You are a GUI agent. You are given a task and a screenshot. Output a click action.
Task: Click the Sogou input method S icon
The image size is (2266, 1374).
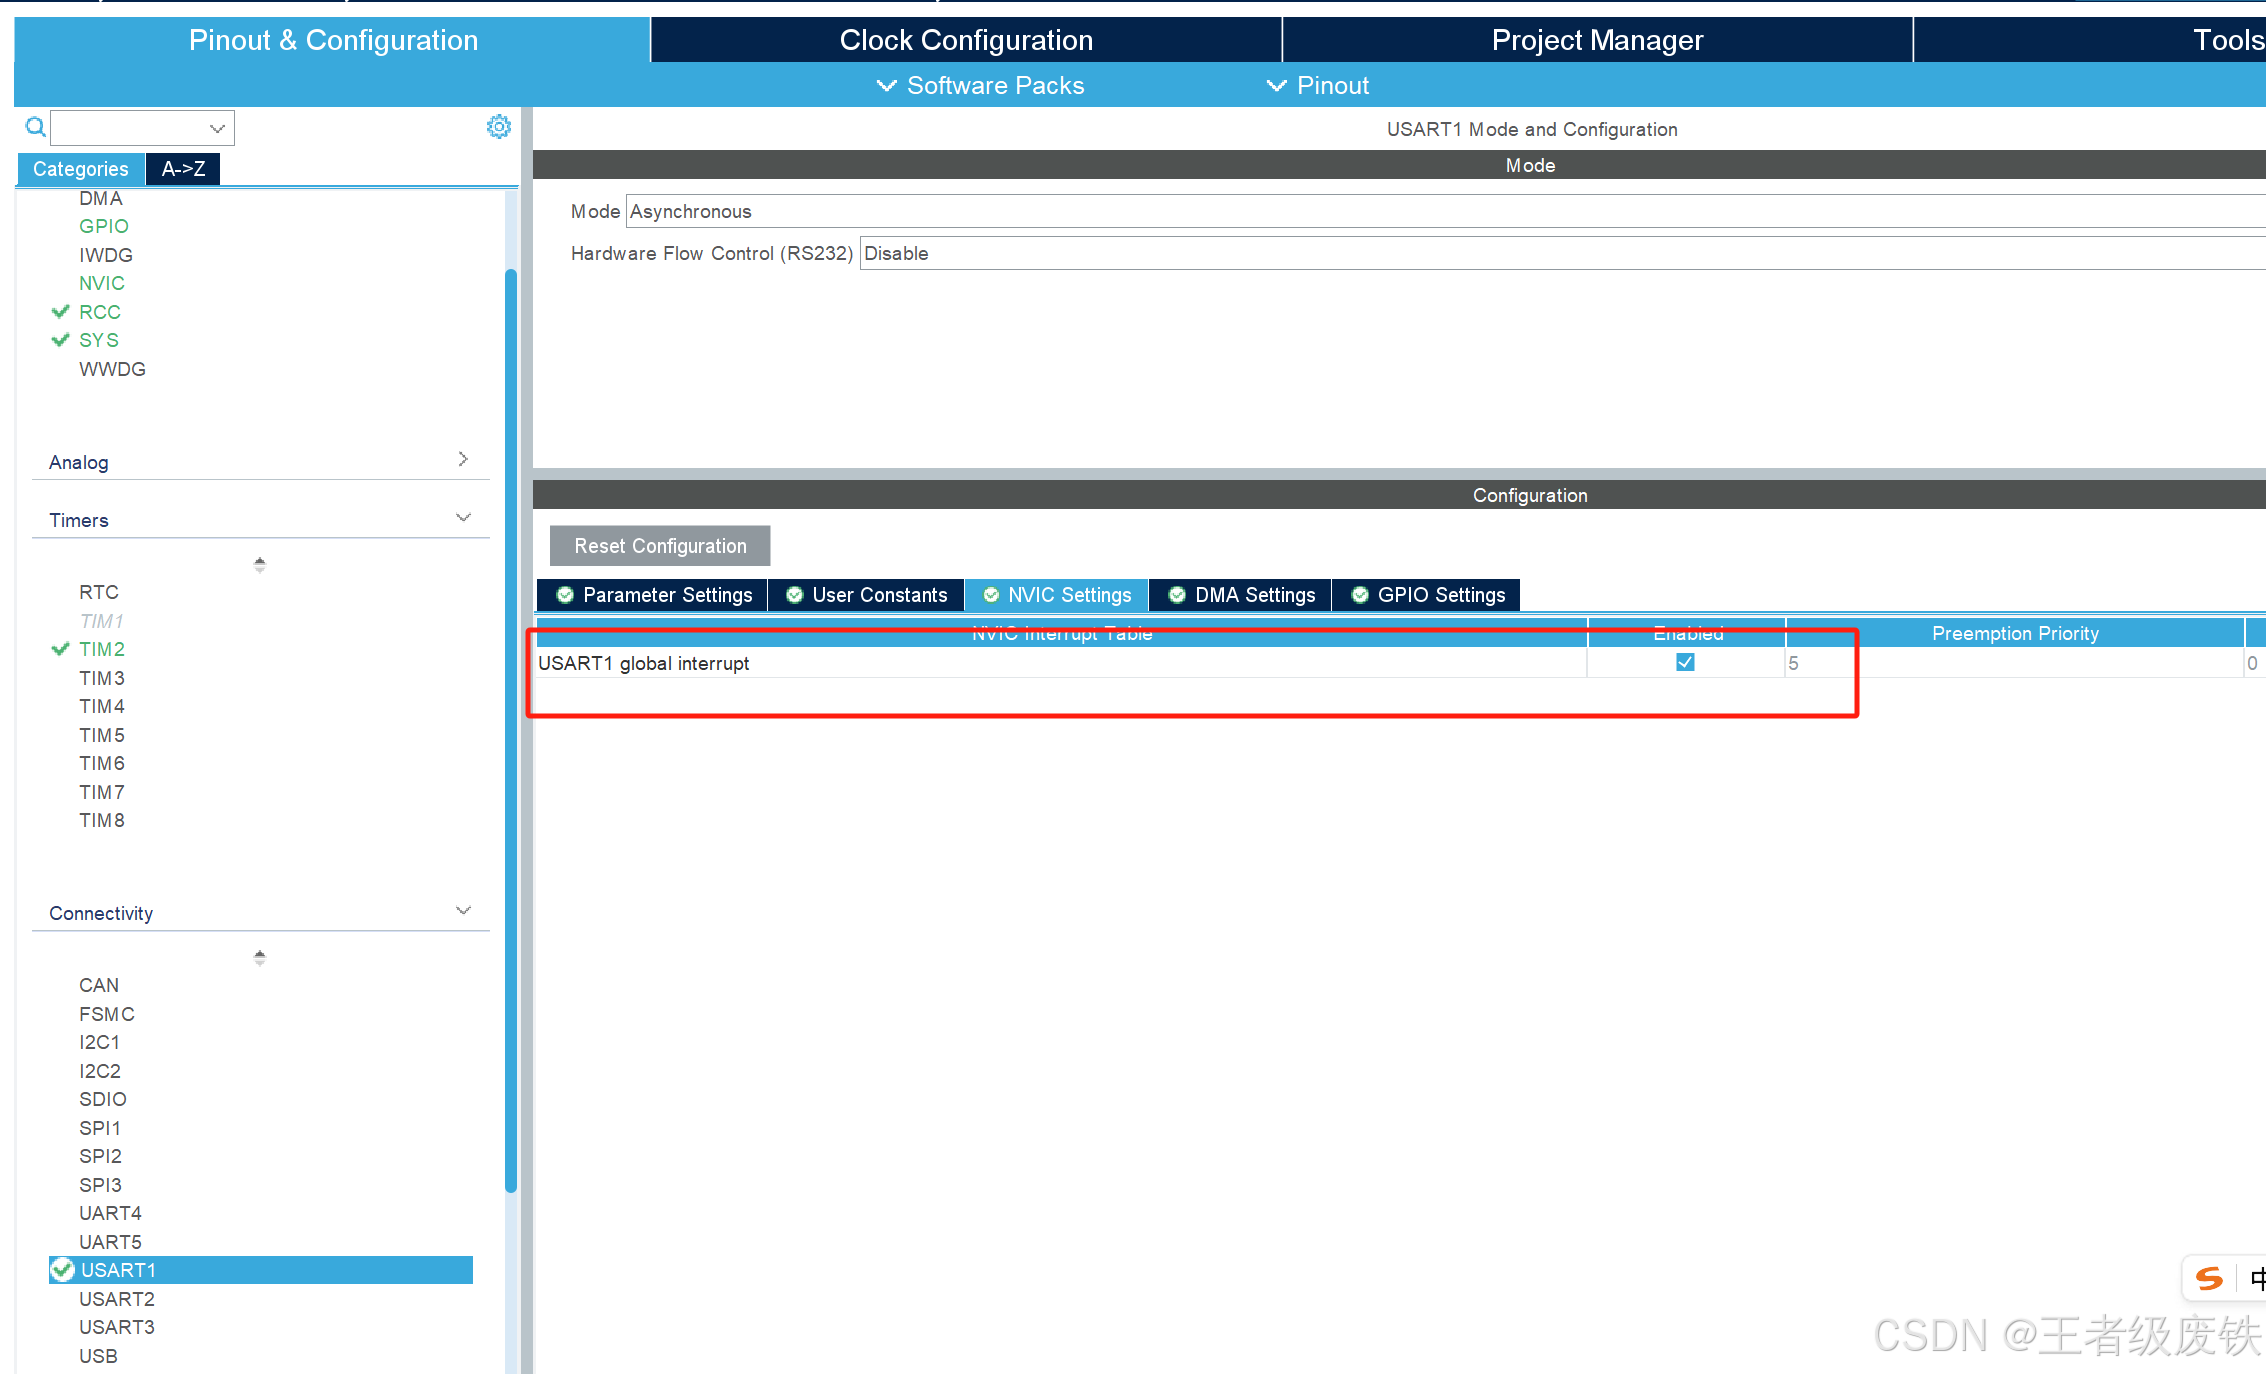(2208, 1279)
